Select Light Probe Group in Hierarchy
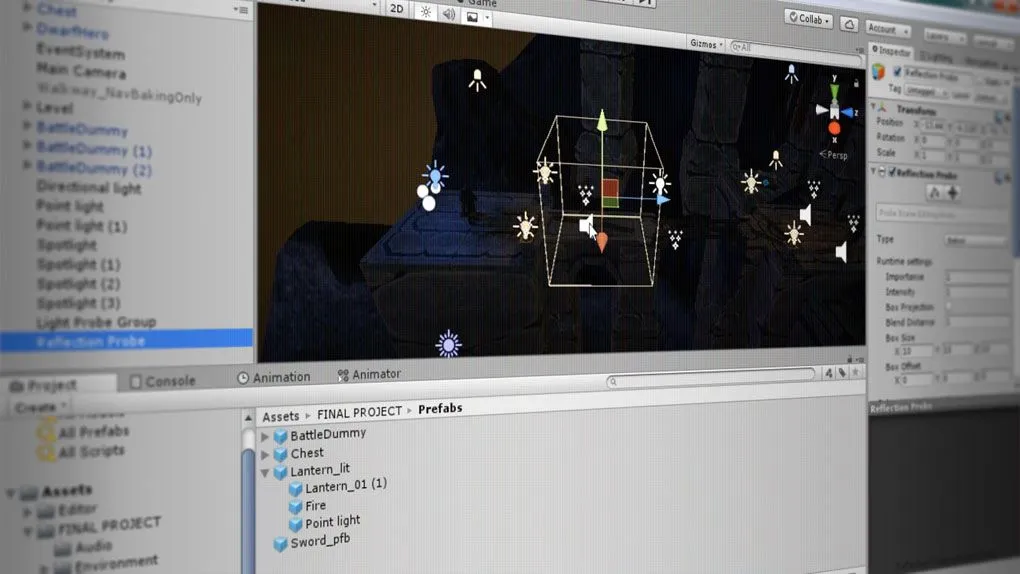 pos(96,322)
